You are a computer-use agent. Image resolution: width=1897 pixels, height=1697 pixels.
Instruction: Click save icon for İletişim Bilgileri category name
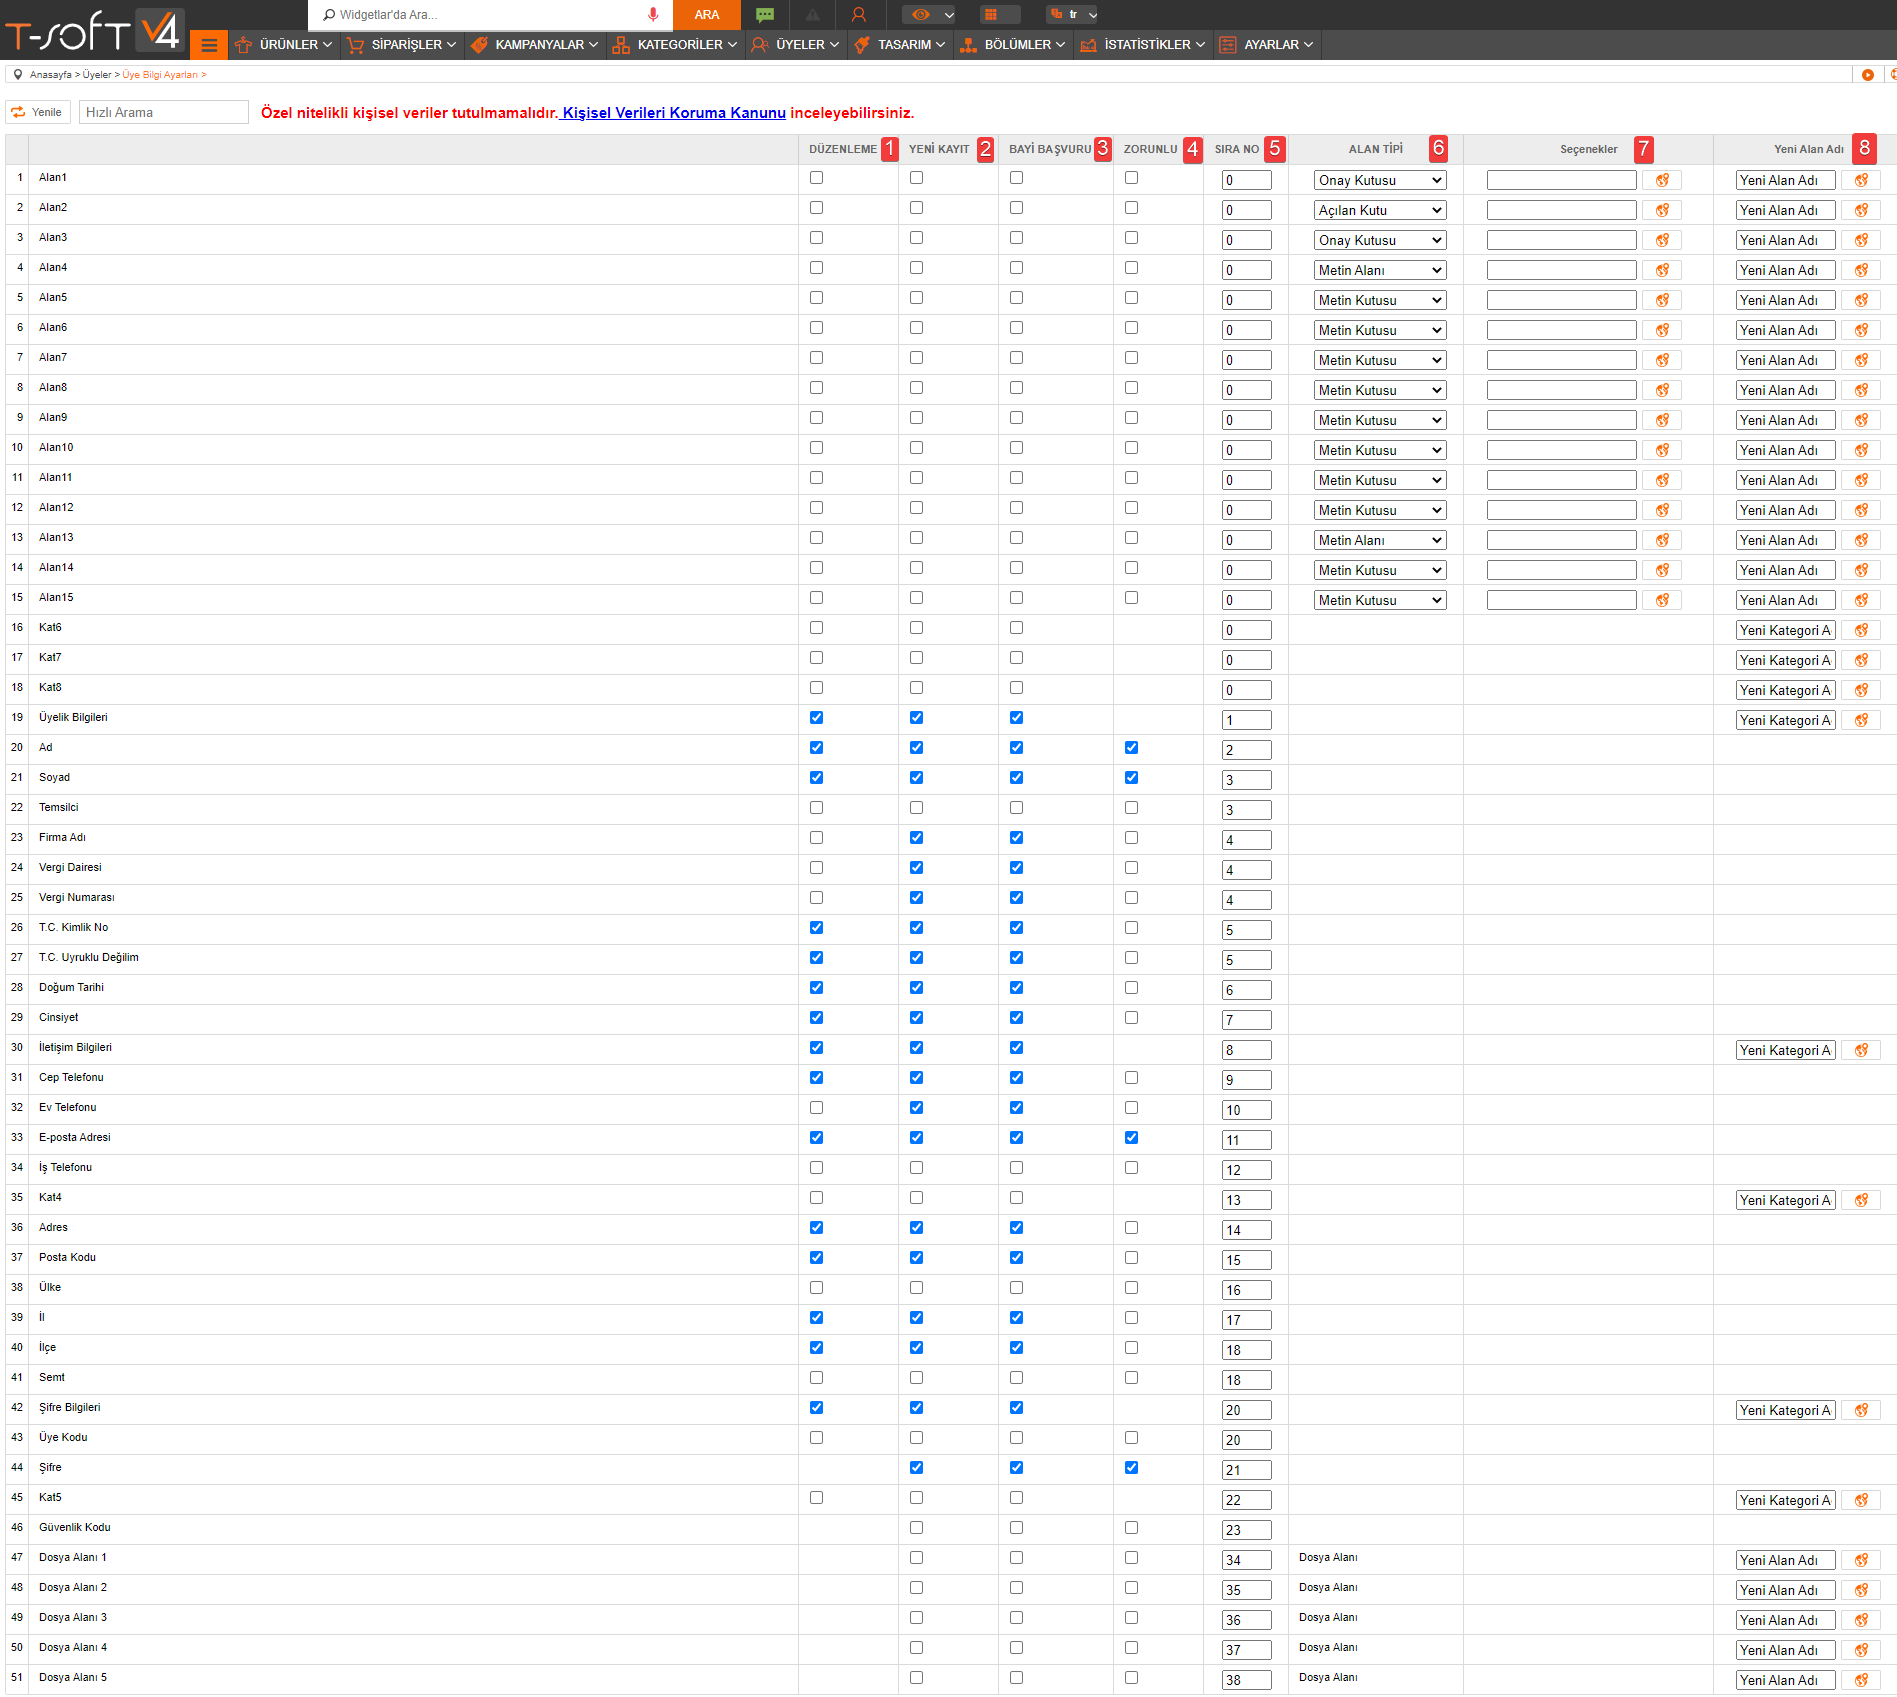[1861, 1050]
